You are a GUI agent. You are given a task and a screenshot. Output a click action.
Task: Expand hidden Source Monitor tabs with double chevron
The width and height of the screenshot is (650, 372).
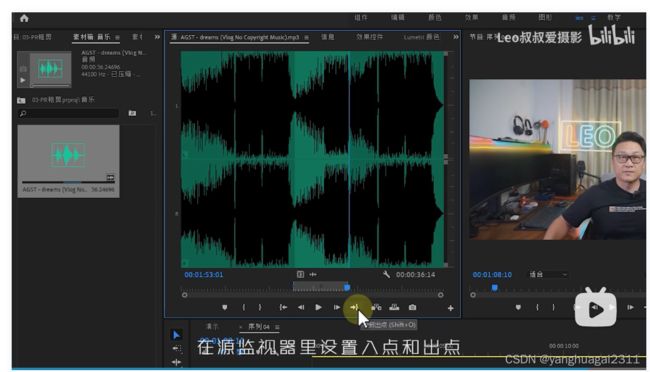click(456, 37)
